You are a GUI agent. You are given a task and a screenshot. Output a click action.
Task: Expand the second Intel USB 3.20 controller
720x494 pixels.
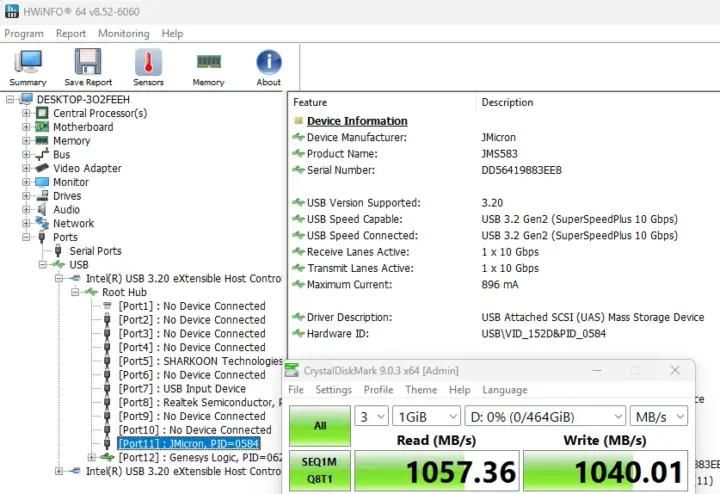point(59,471)
